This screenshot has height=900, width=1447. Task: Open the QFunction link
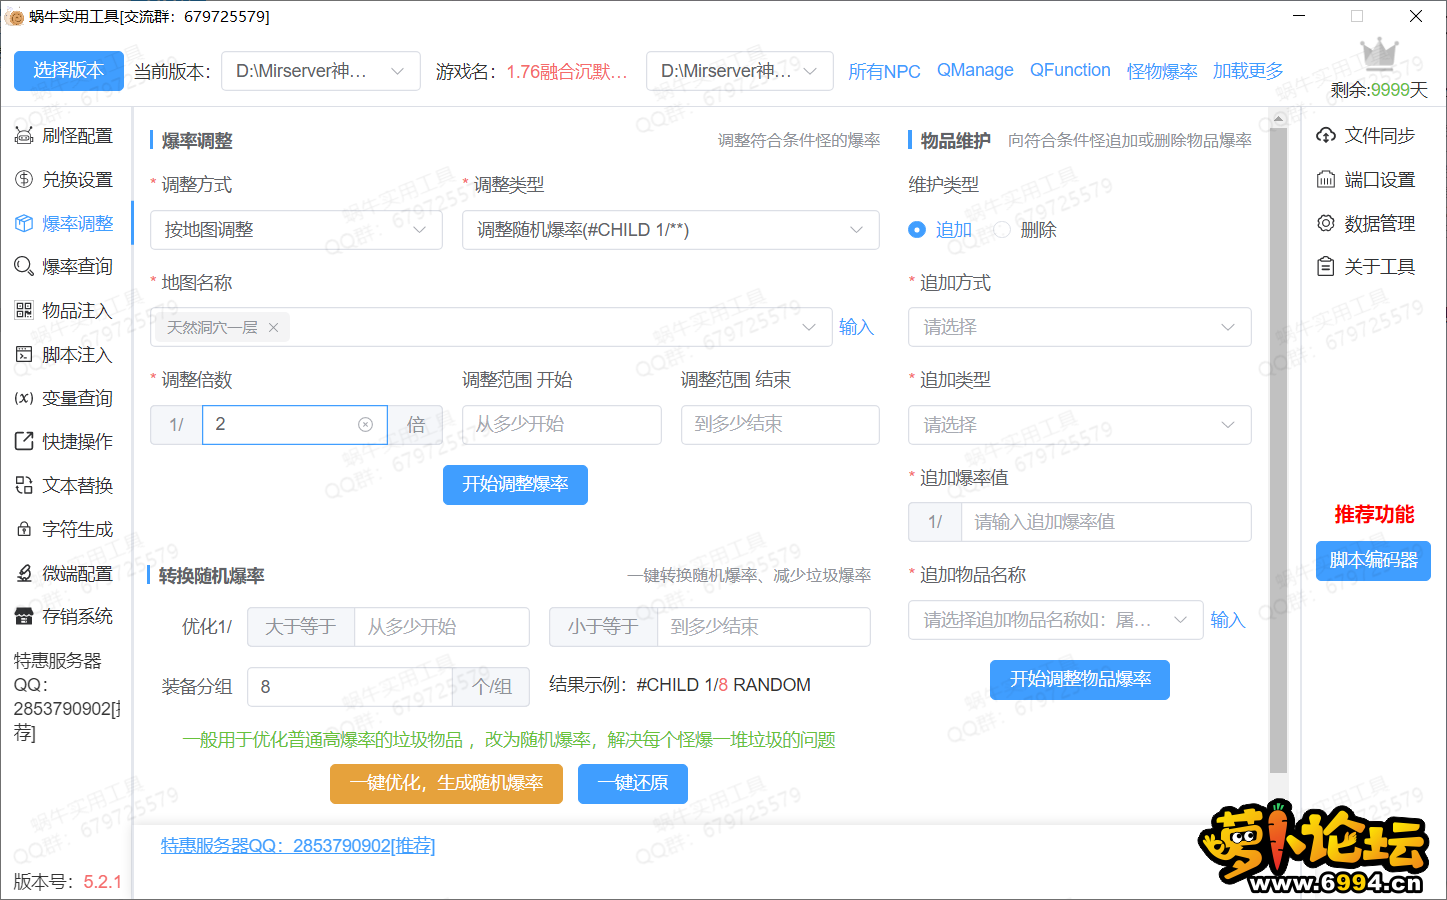point(1070,70)
